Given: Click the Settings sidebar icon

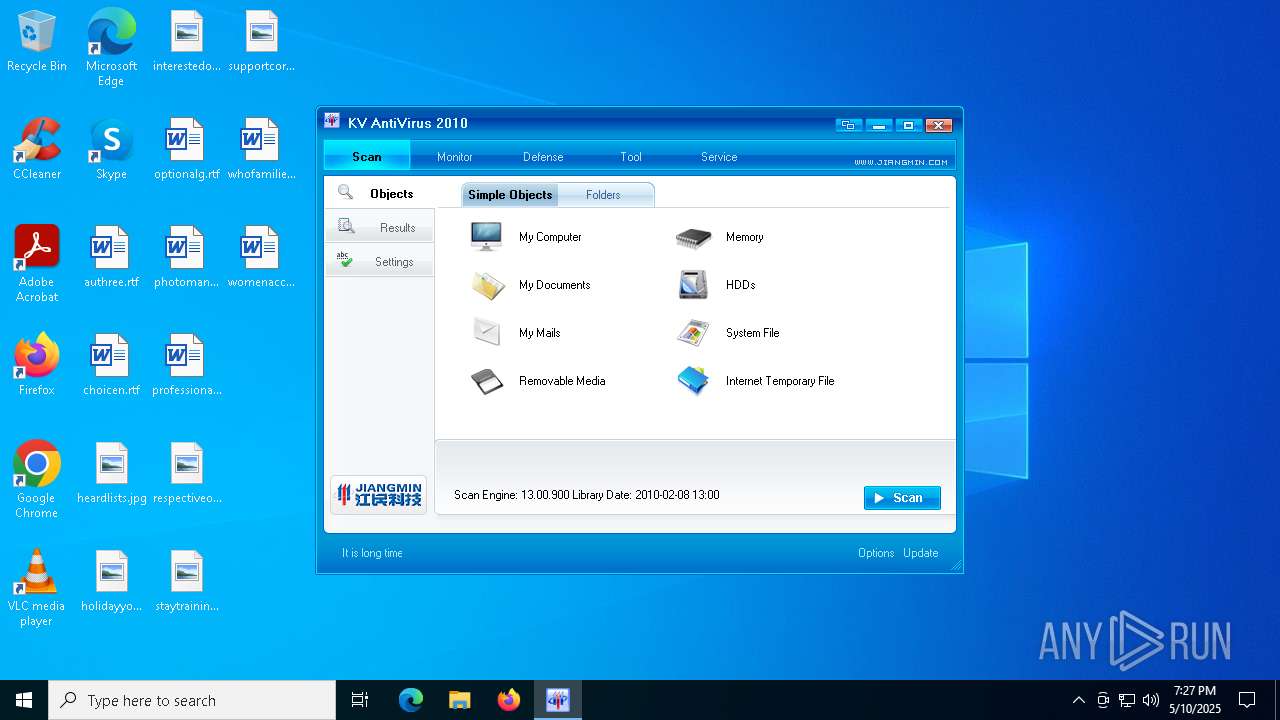Looking at the screenshot, I should coord(345,260).
